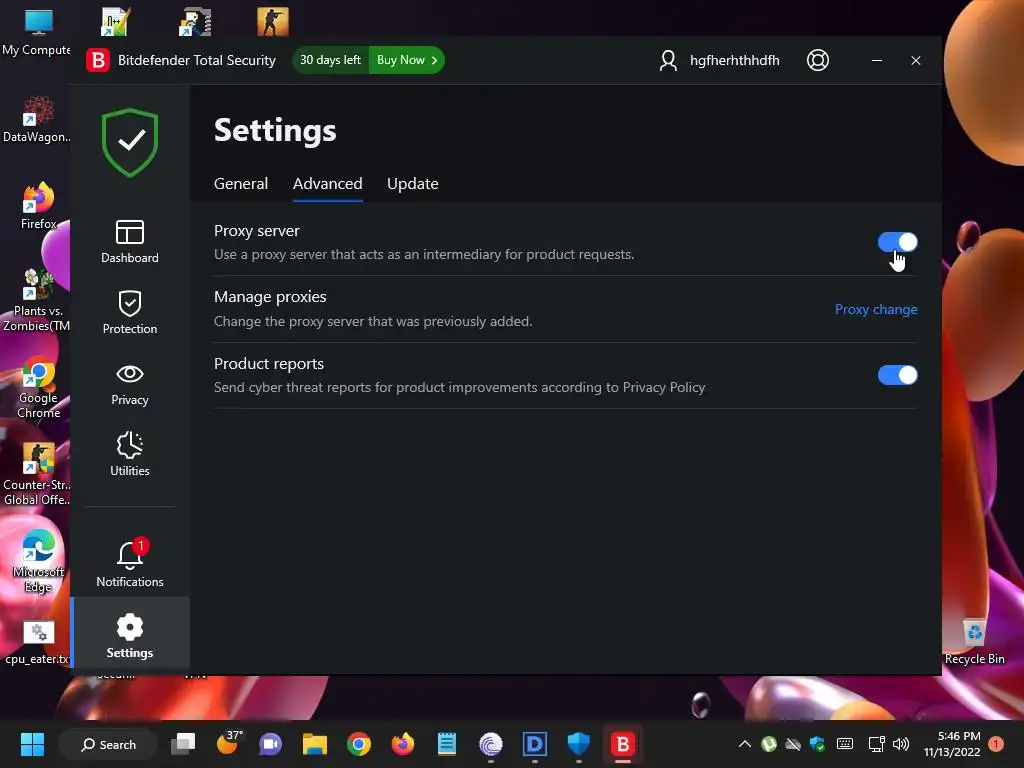Switch to the General tab
1024x768 pixels.
pyautogui.click(x=241, y=184)
